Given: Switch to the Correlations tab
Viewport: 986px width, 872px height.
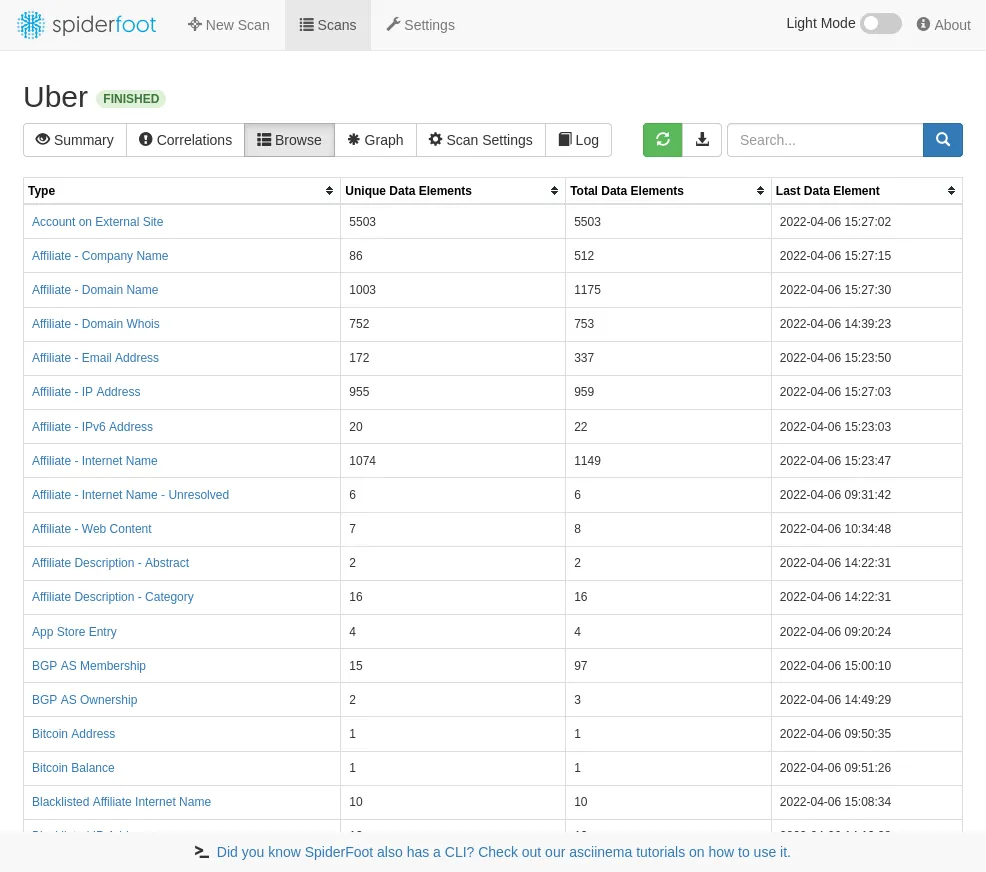Looking at the screenshot, I should coord(185,140).
